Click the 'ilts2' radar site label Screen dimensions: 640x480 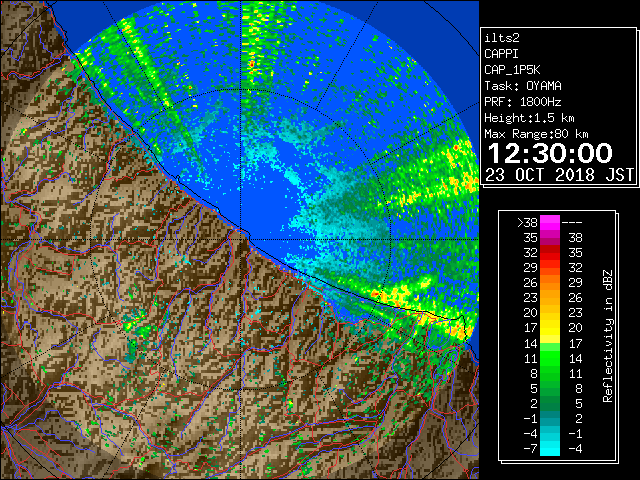tap(502, 38)
